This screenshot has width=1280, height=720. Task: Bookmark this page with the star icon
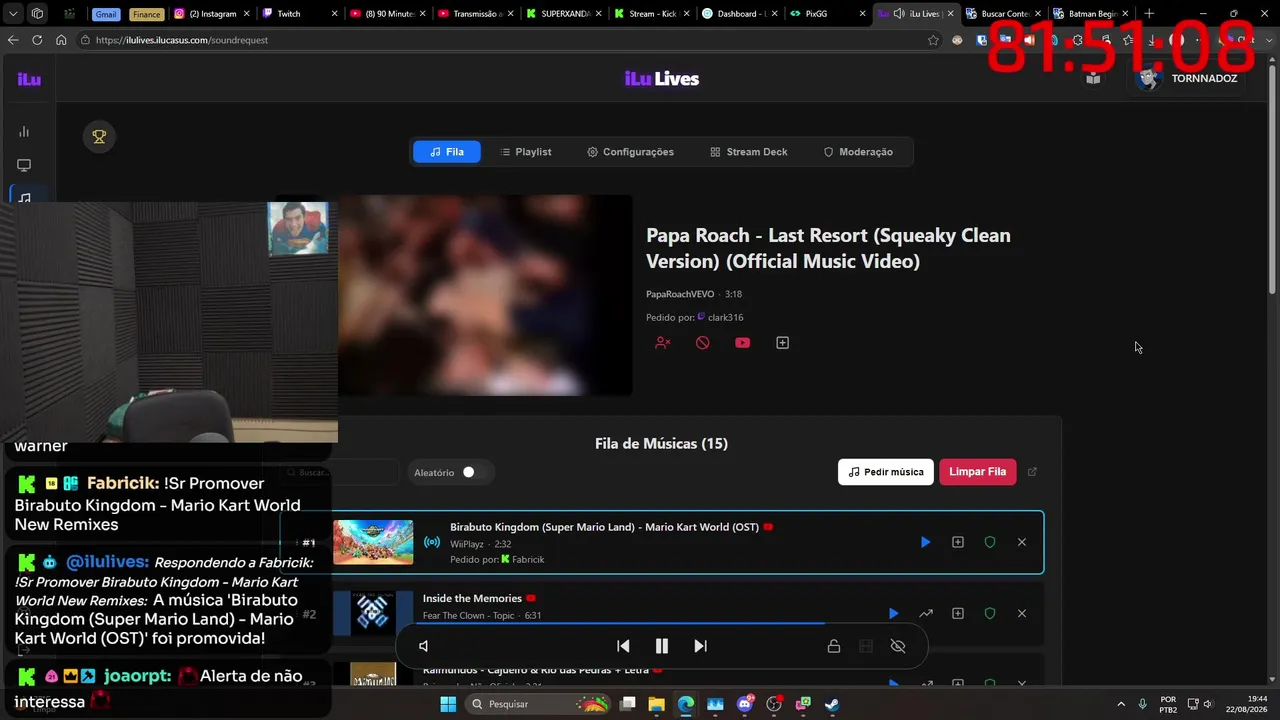(x=933, y=40)
